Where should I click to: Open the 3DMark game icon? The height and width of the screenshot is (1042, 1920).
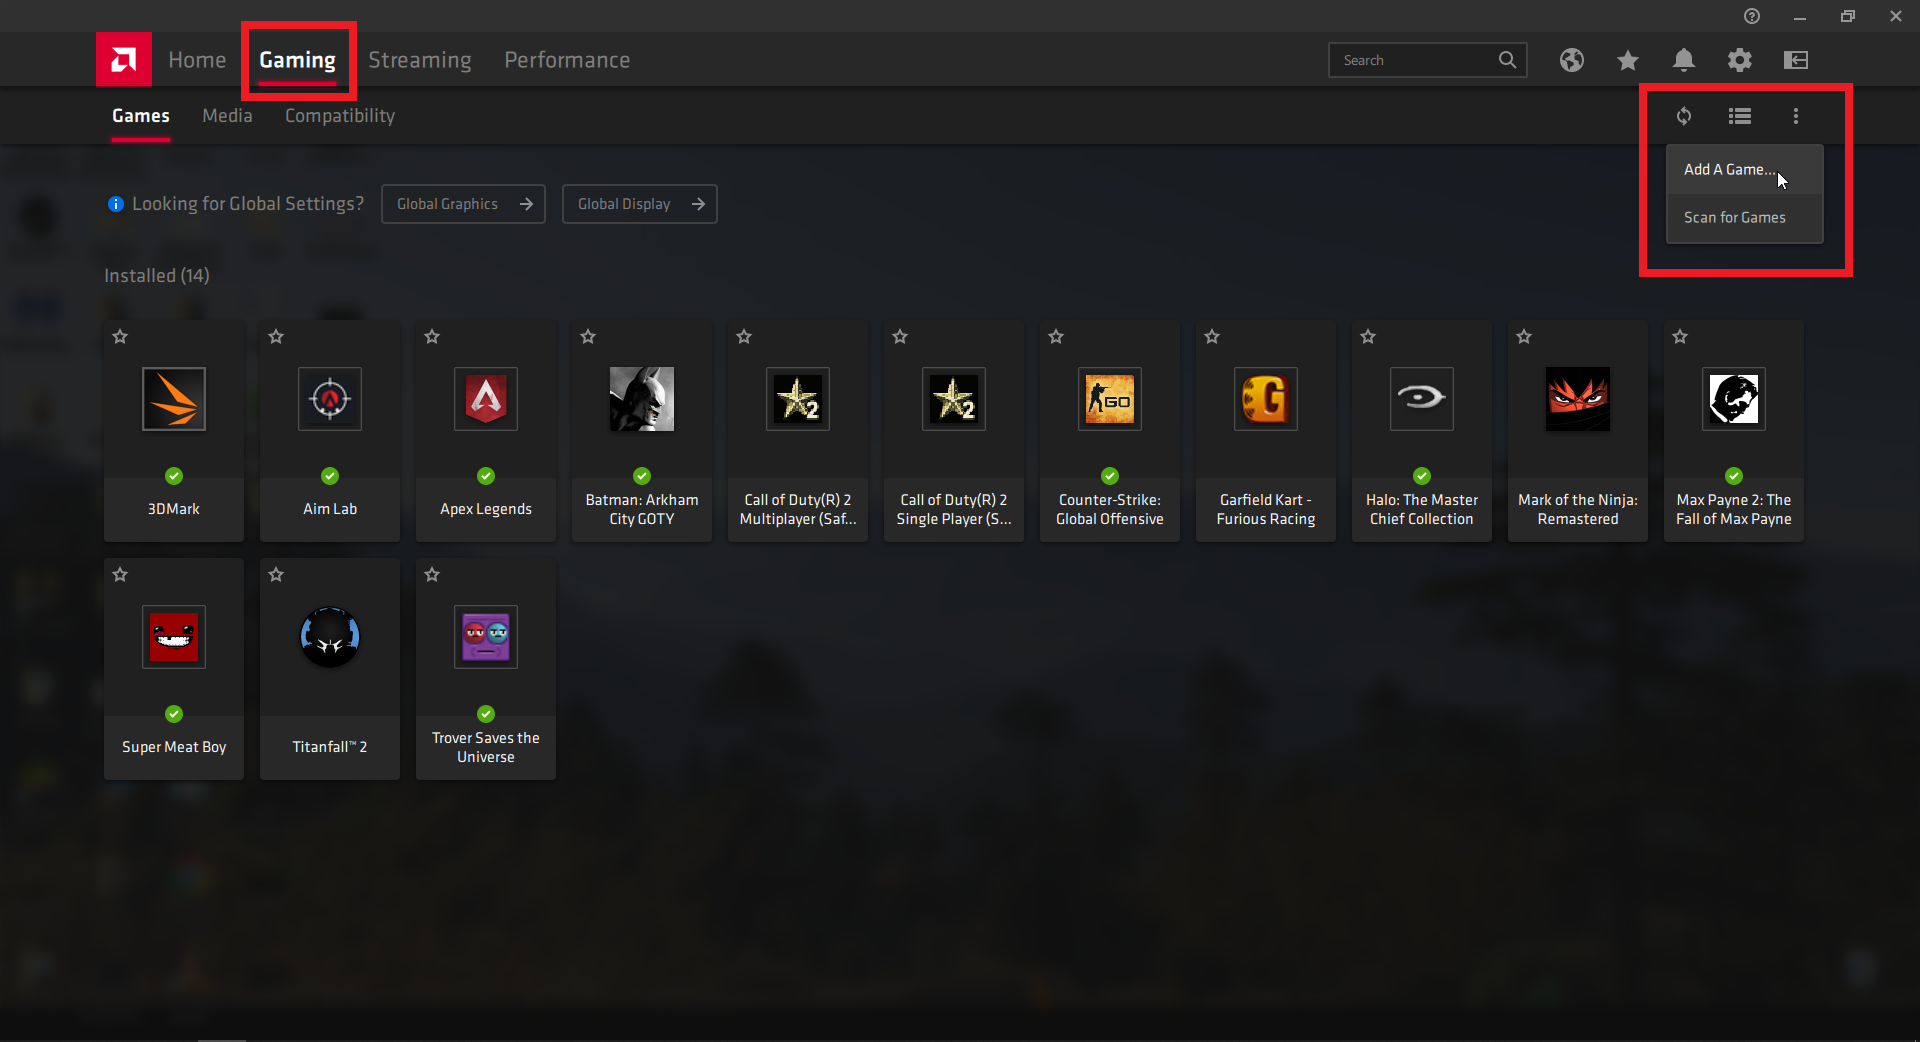point(174,399)
